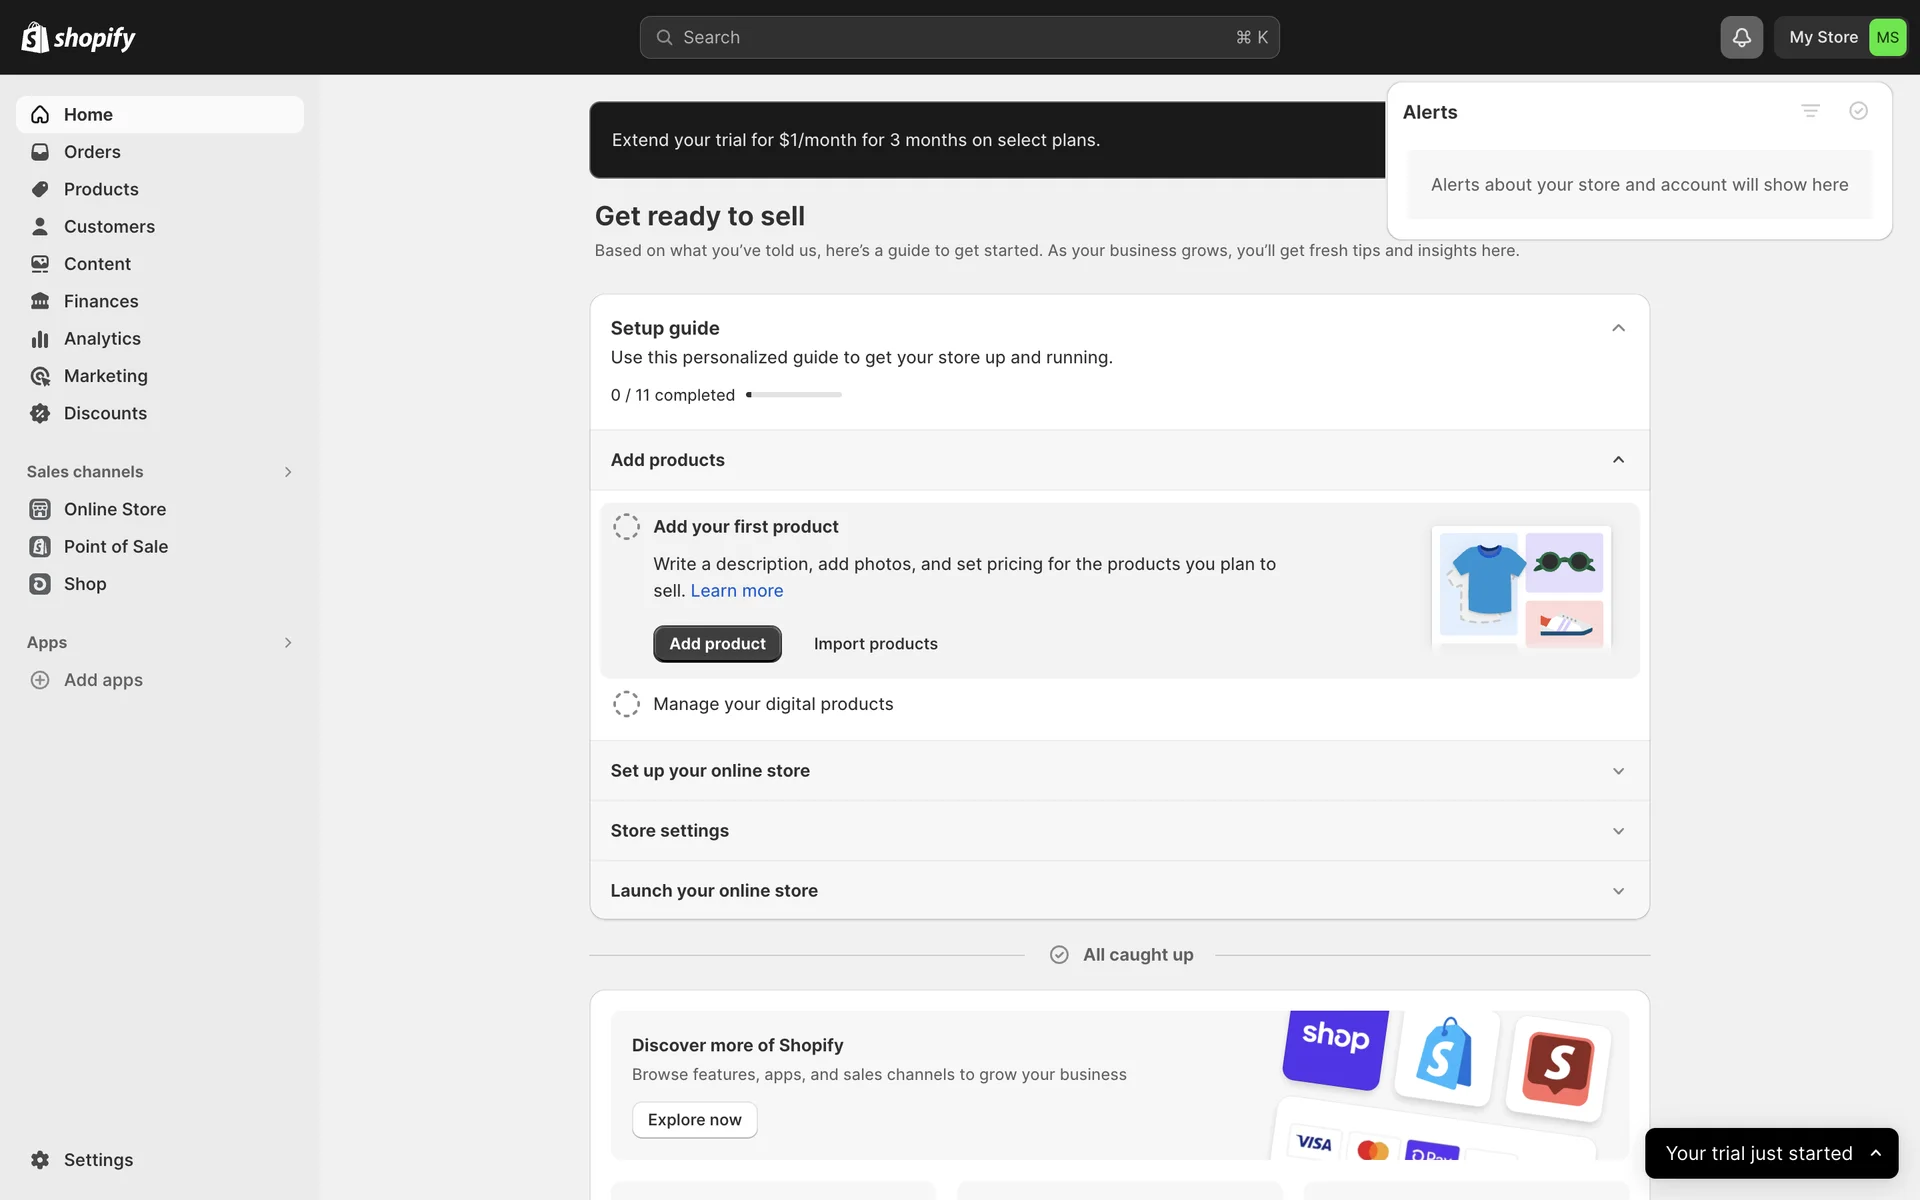The image size is (1920, 1200).
Task: Click the Analytics bar chart icon
Action: (x=40, y=339)
